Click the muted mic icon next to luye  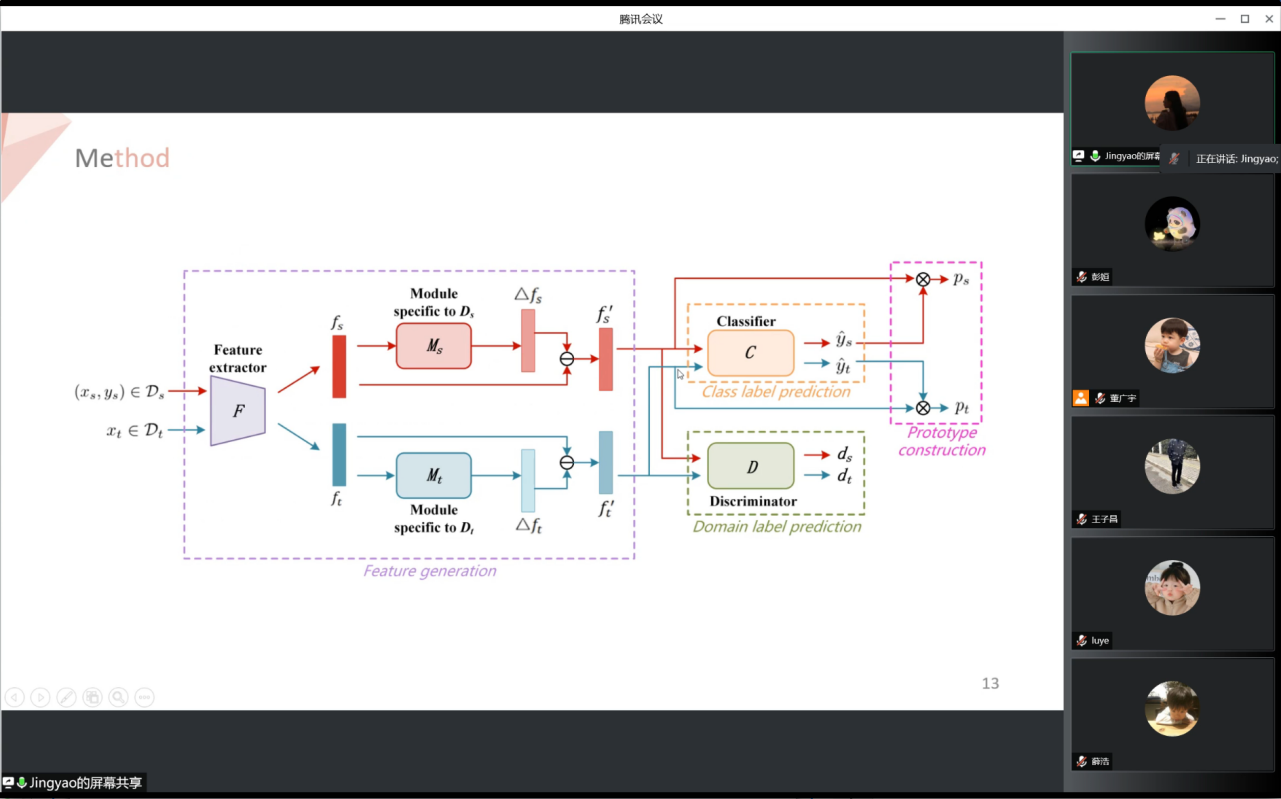pyautogui.click(x=1081, y=640)
